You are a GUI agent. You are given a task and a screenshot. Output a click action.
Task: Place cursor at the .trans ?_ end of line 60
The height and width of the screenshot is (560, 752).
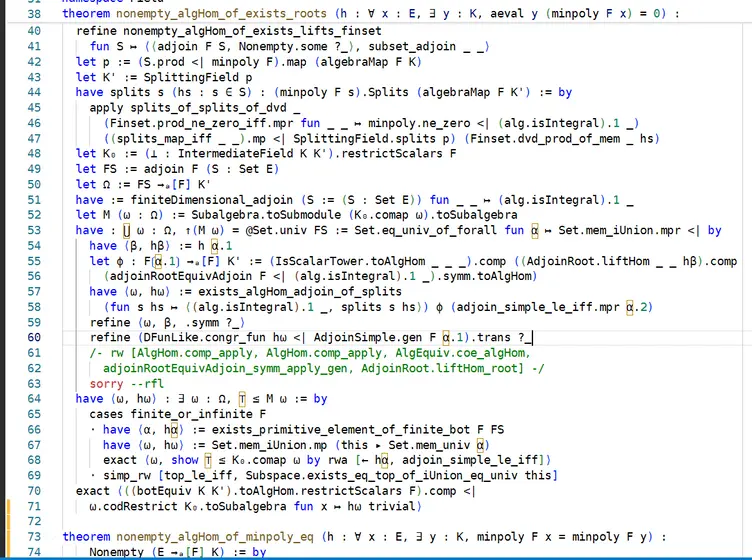[532, 338]
